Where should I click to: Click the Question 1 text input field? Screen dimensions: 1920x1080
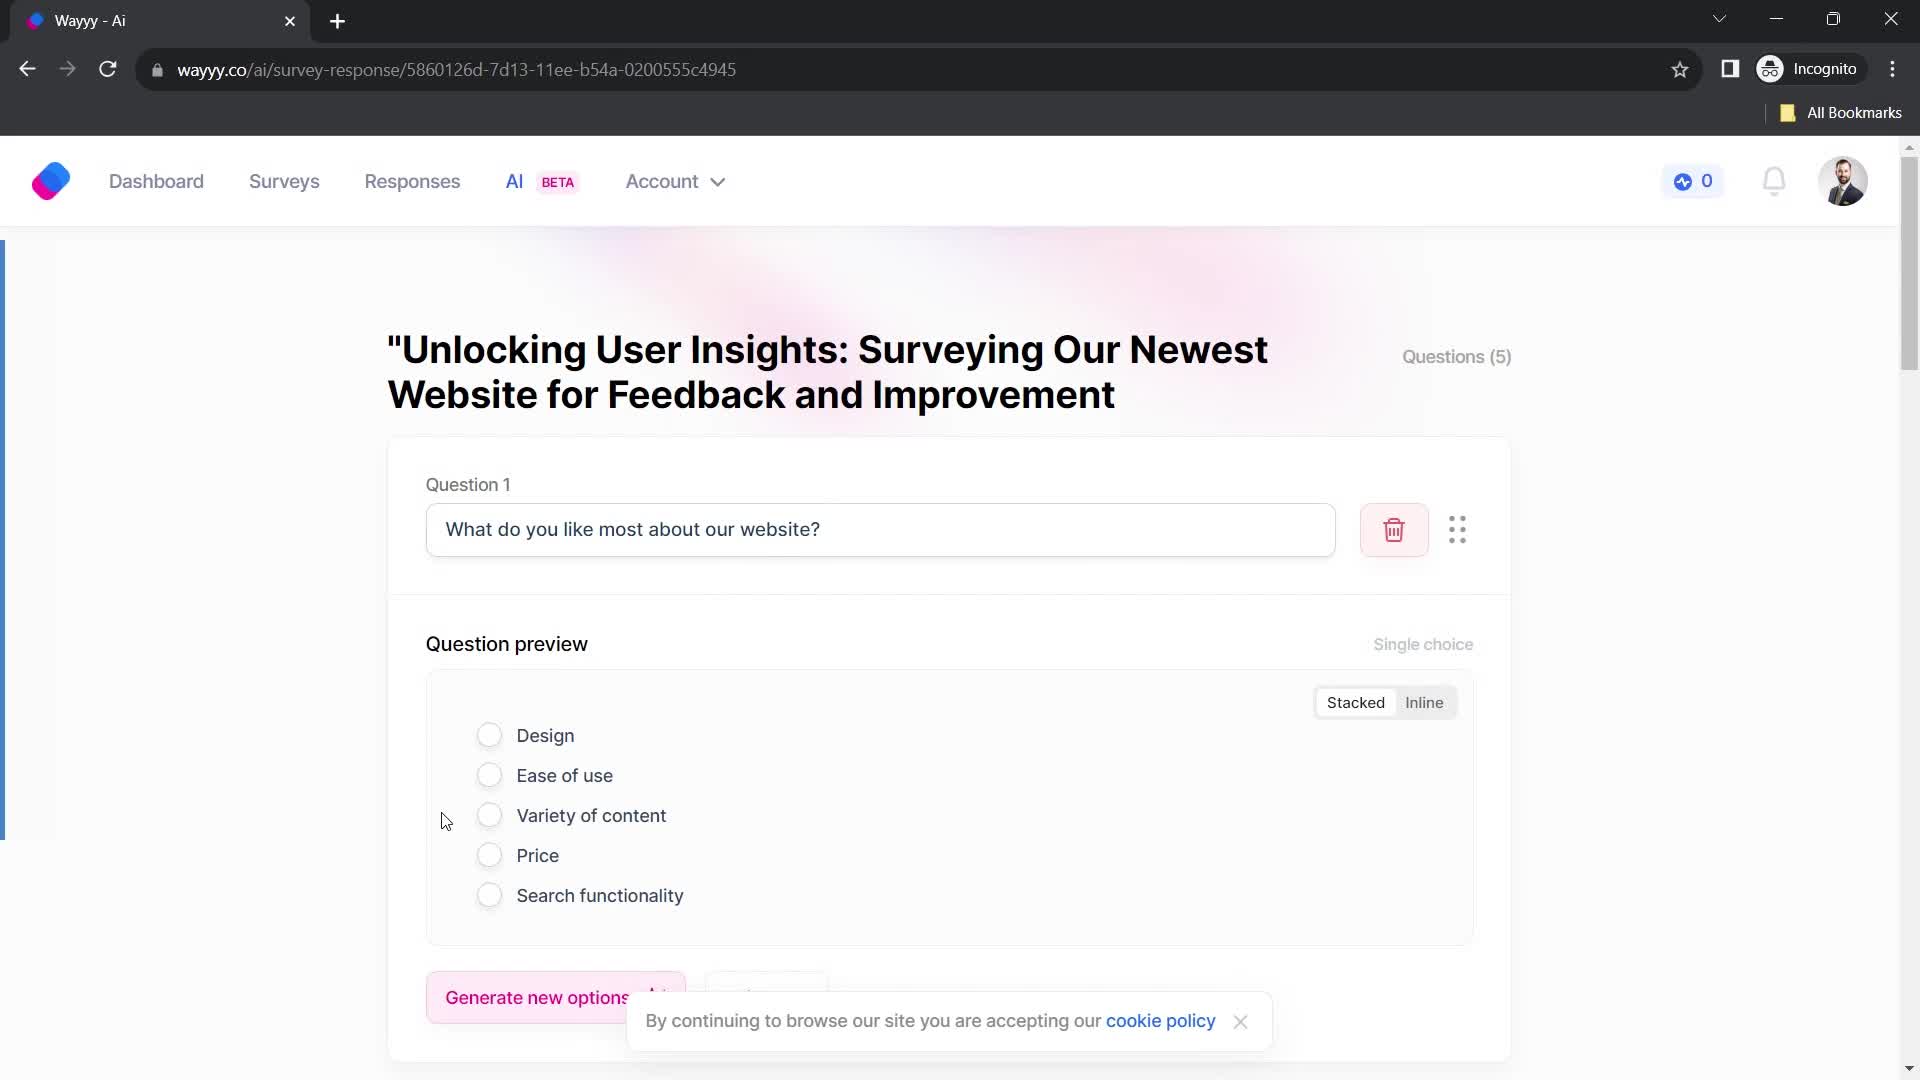pyautogui.click(x=882, y=530)
